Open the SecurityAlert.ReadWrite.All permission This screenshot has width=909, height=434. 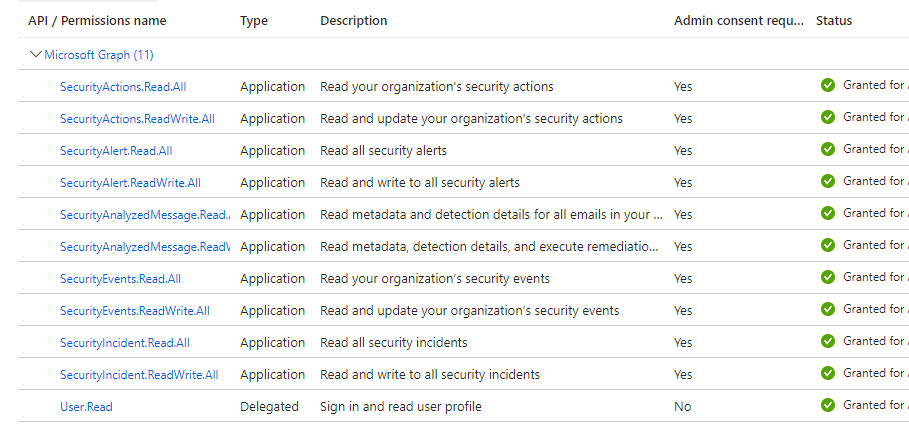pos(130,183)
